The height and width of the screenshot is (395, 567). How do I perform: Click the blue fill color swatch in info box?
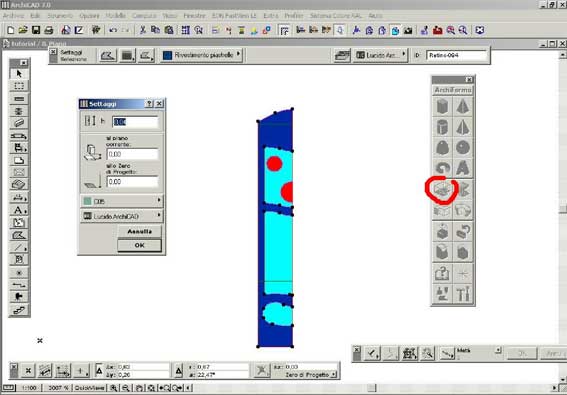click(x=167, y=55)
